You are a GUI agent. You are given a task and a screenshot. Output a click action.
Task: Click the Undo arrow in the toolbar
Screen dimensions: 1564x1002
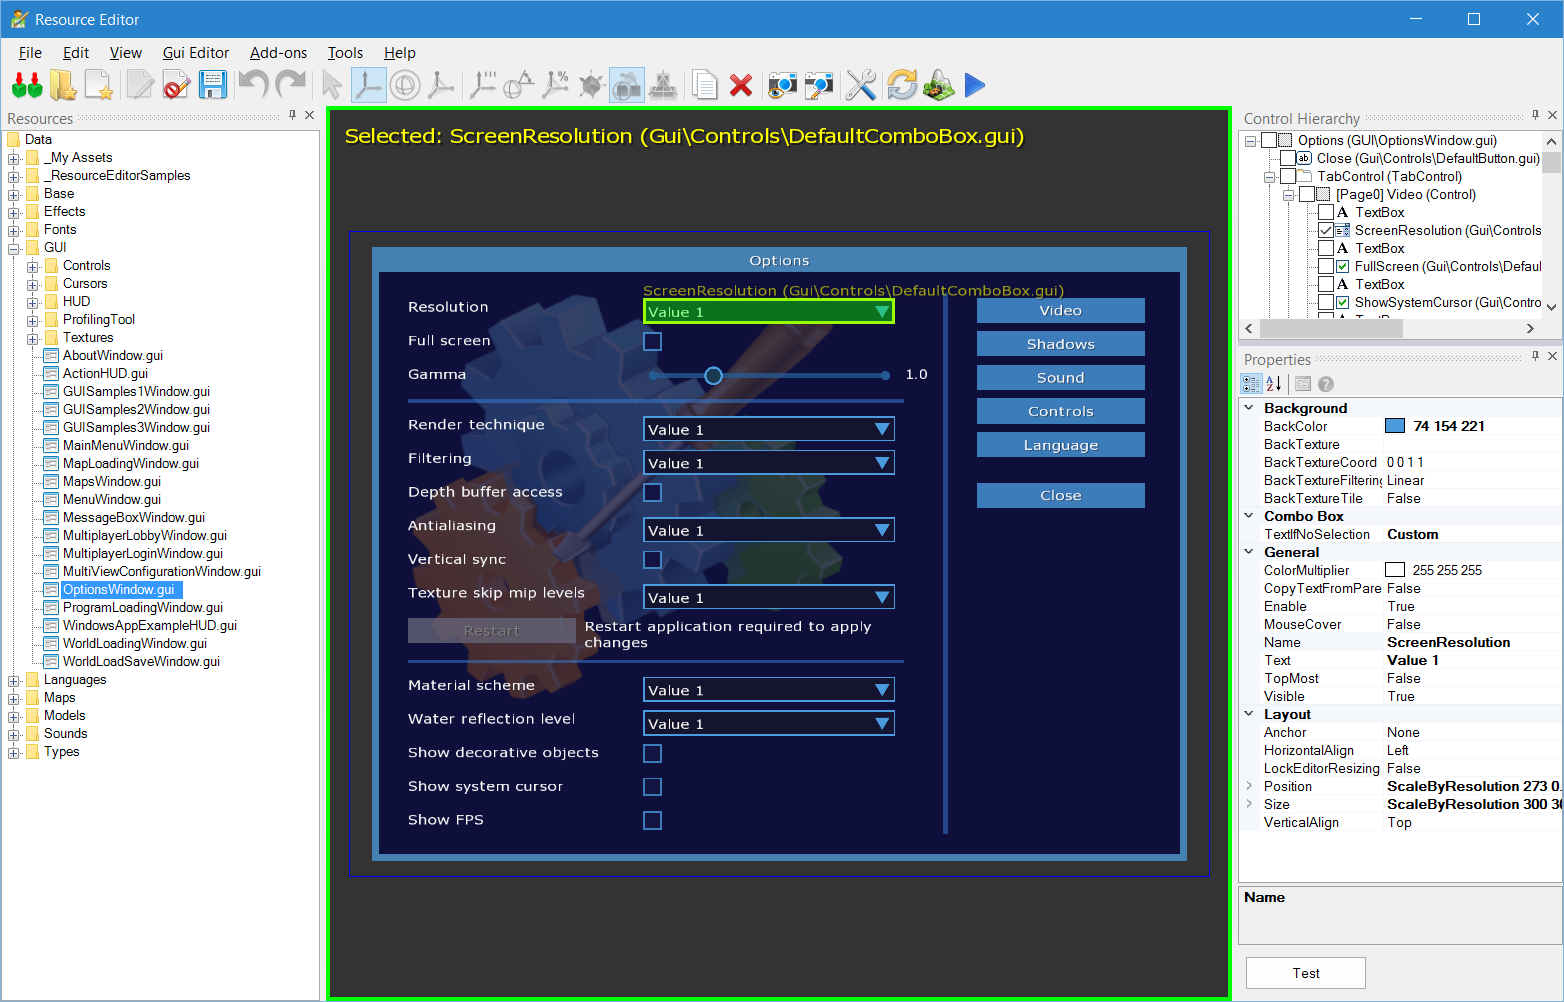coord(252,86)
